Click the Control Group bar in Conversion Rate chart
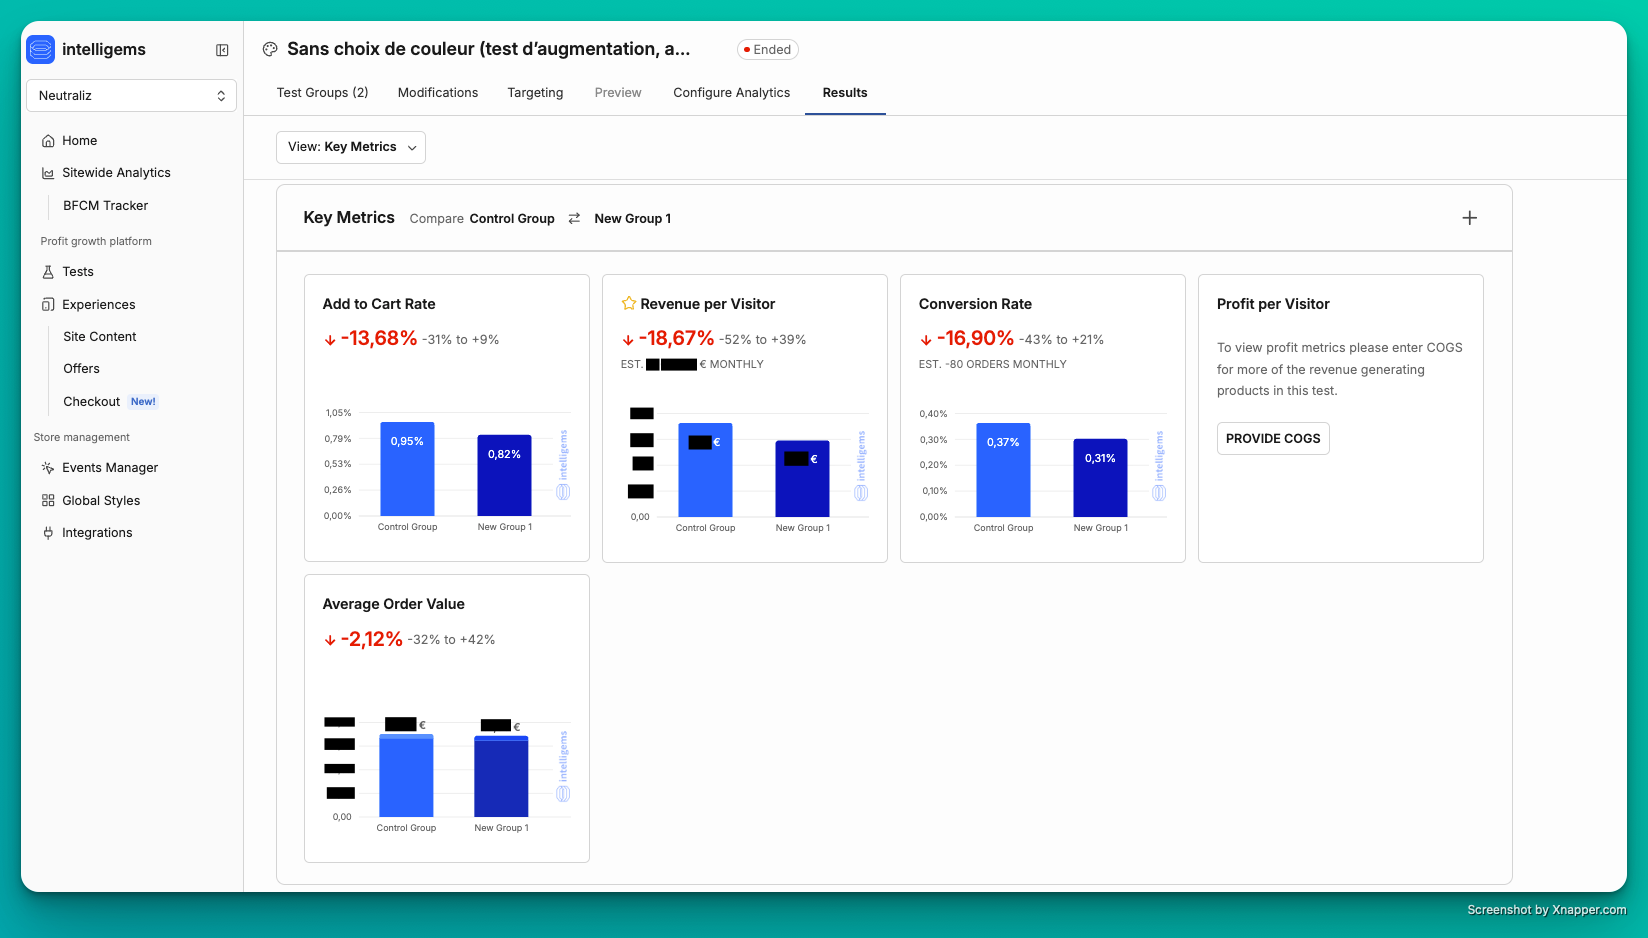The image size is (1648, 938). pos(1003,470)
